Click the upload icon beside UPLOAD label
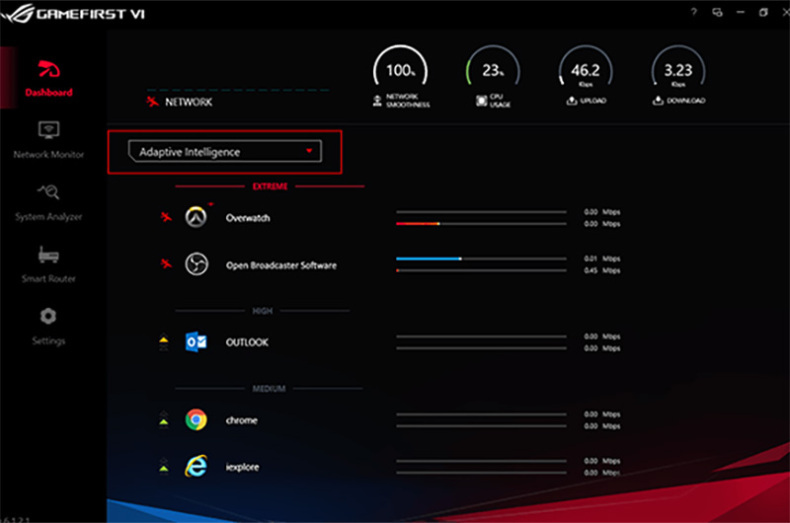 pos(571,101)
